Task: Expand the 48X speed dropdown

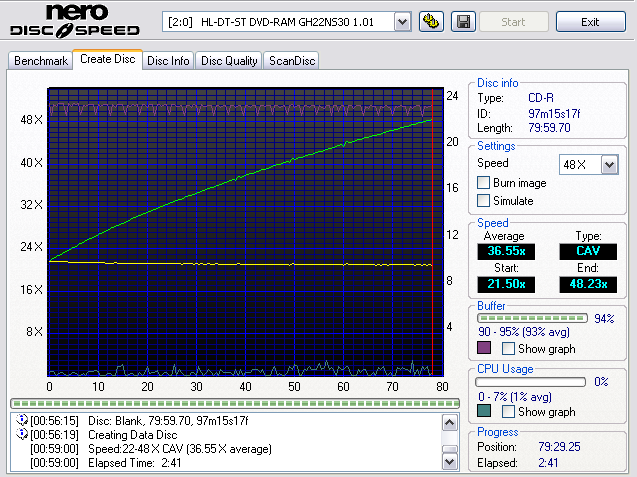Action: click(609, 164)
